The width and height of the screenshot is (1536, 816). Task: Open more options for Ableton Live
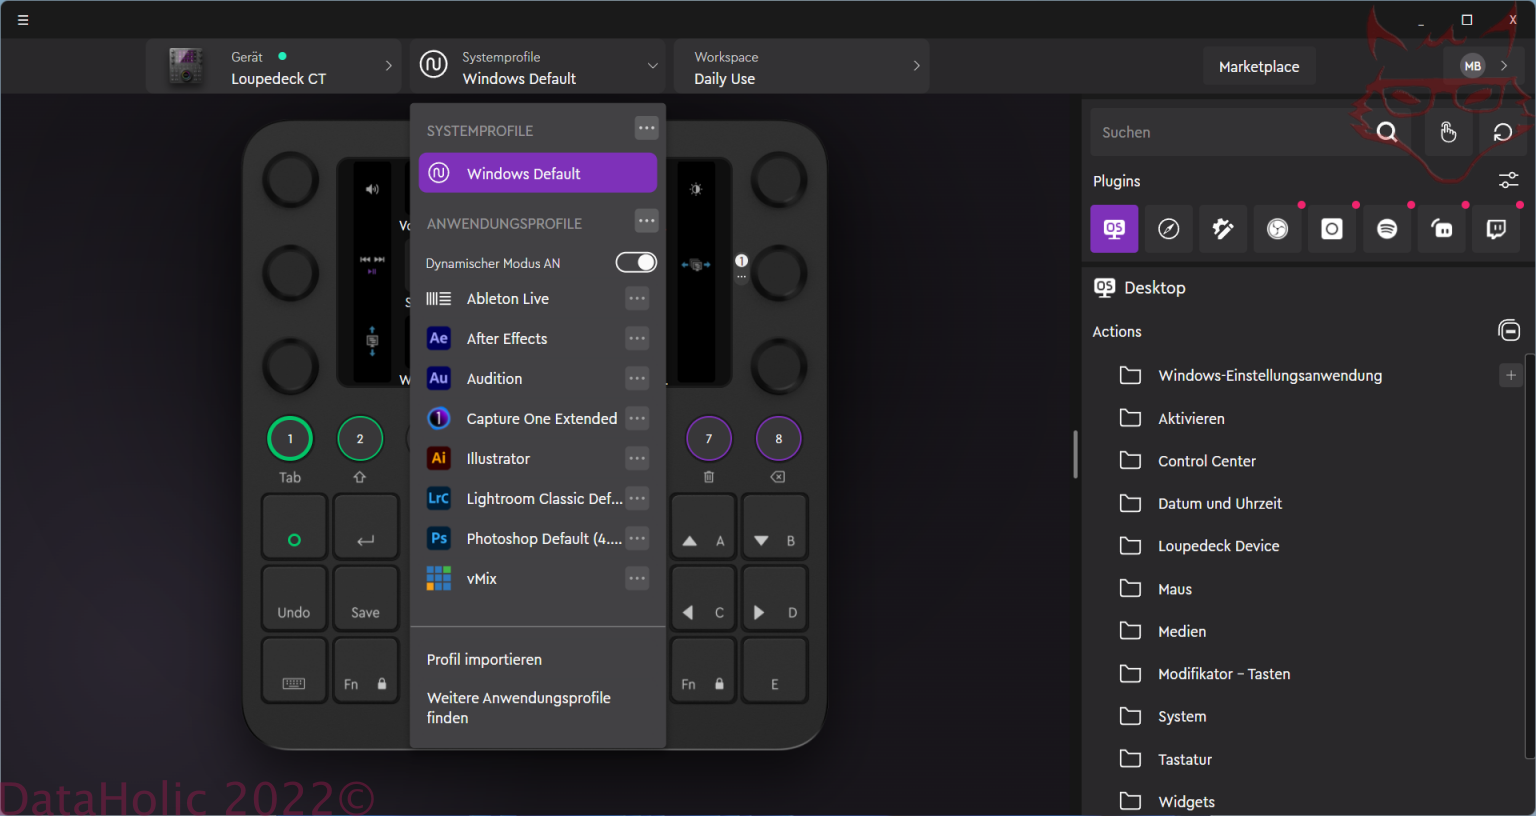tap(637, 298)
